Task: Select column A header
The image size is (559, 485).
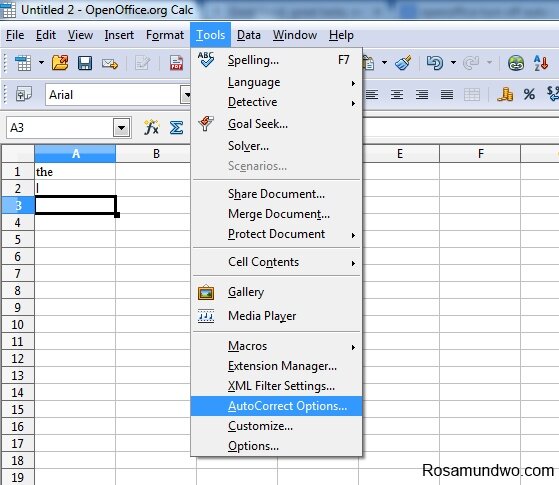Action: (x=75, y=154)
